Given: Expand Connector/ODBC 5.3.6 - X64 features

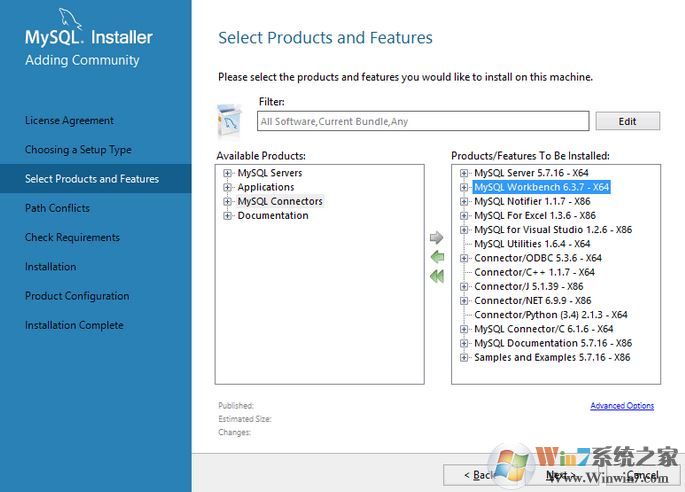Looking at the screenshot, I should (x=464, y=258).
